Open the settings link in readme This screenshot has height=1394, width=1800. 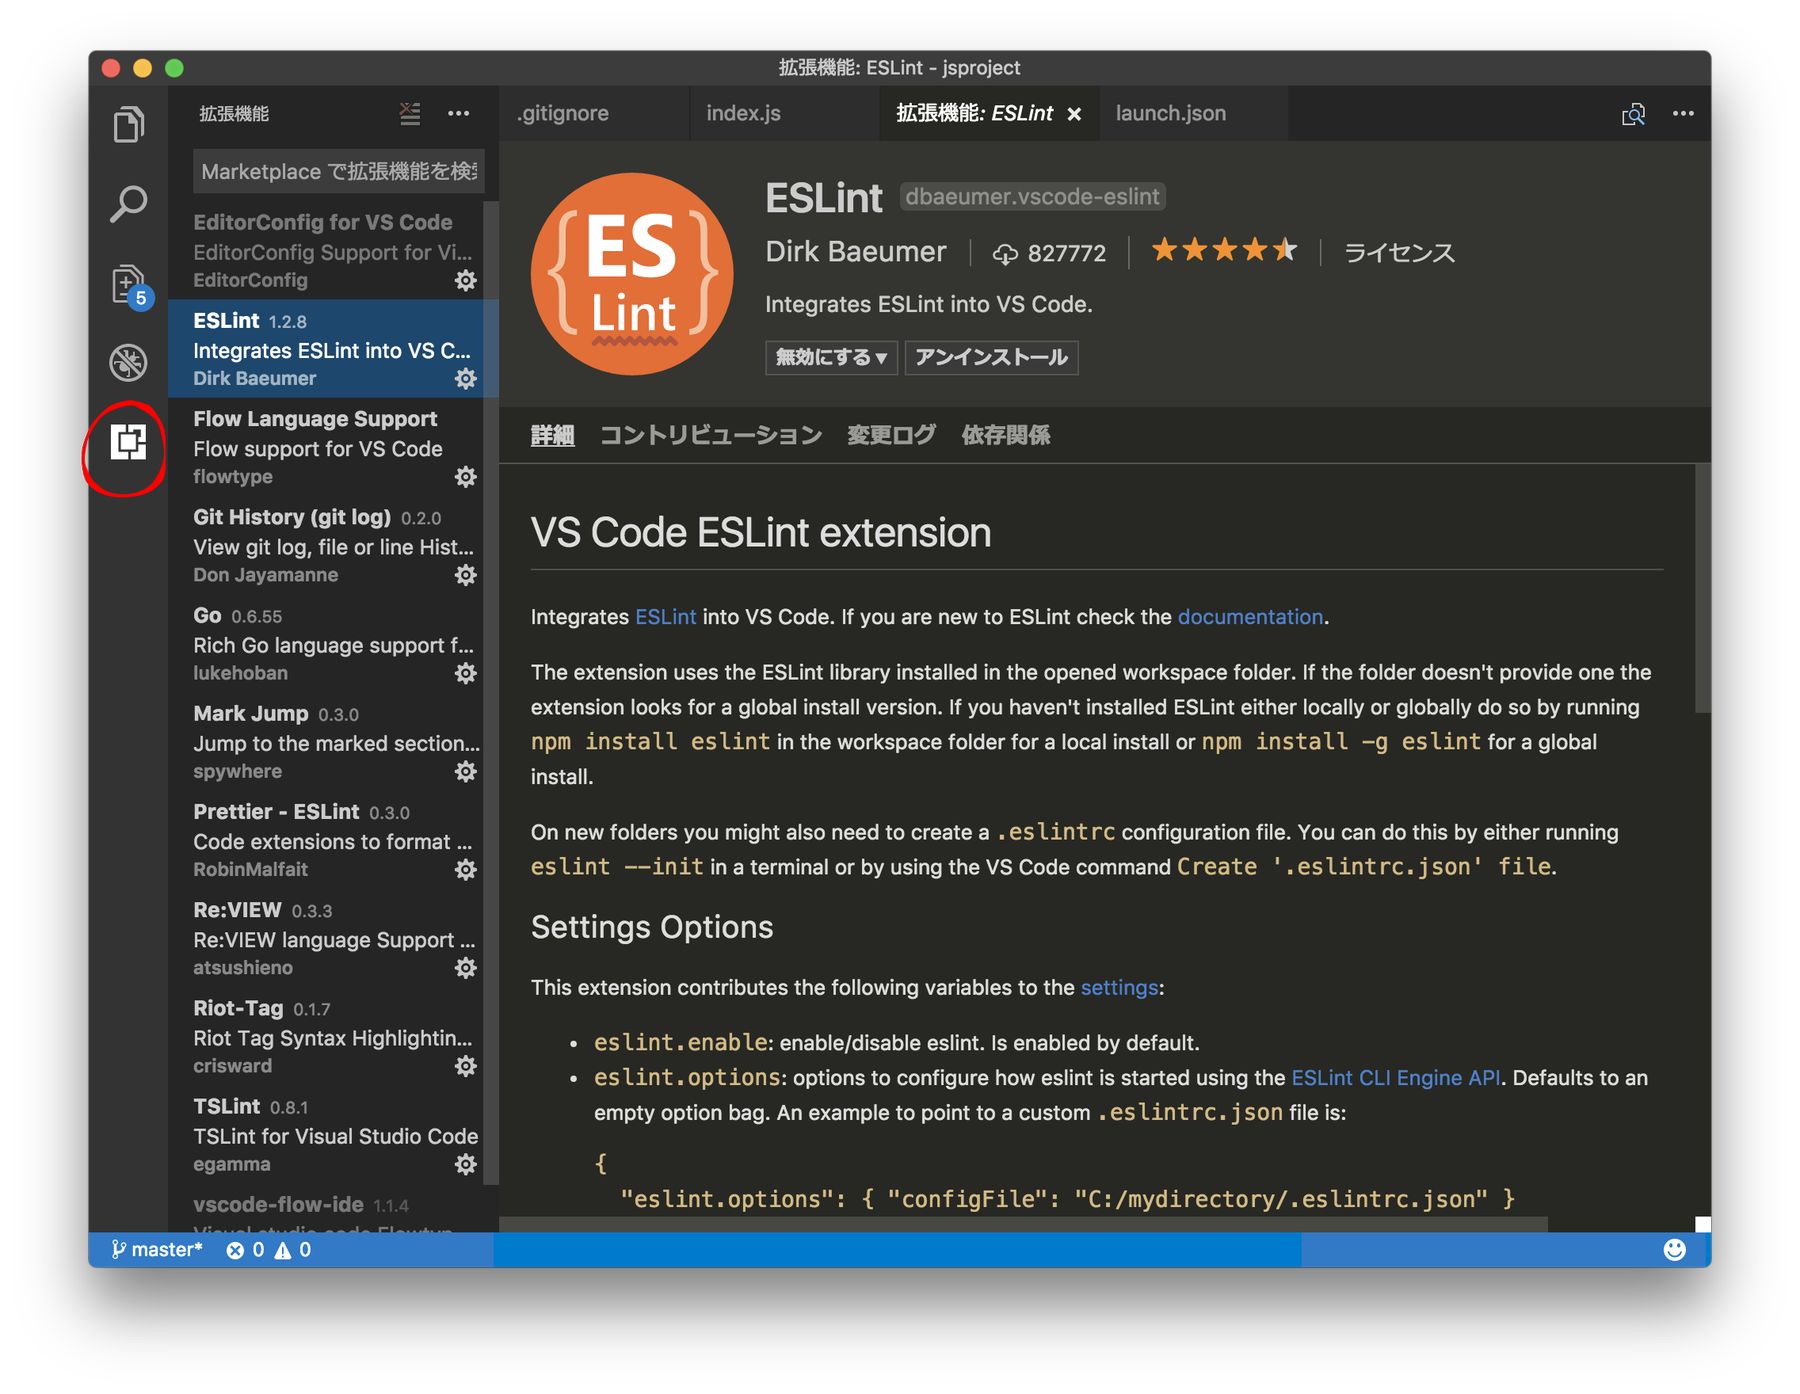[x=1119, y=988]
